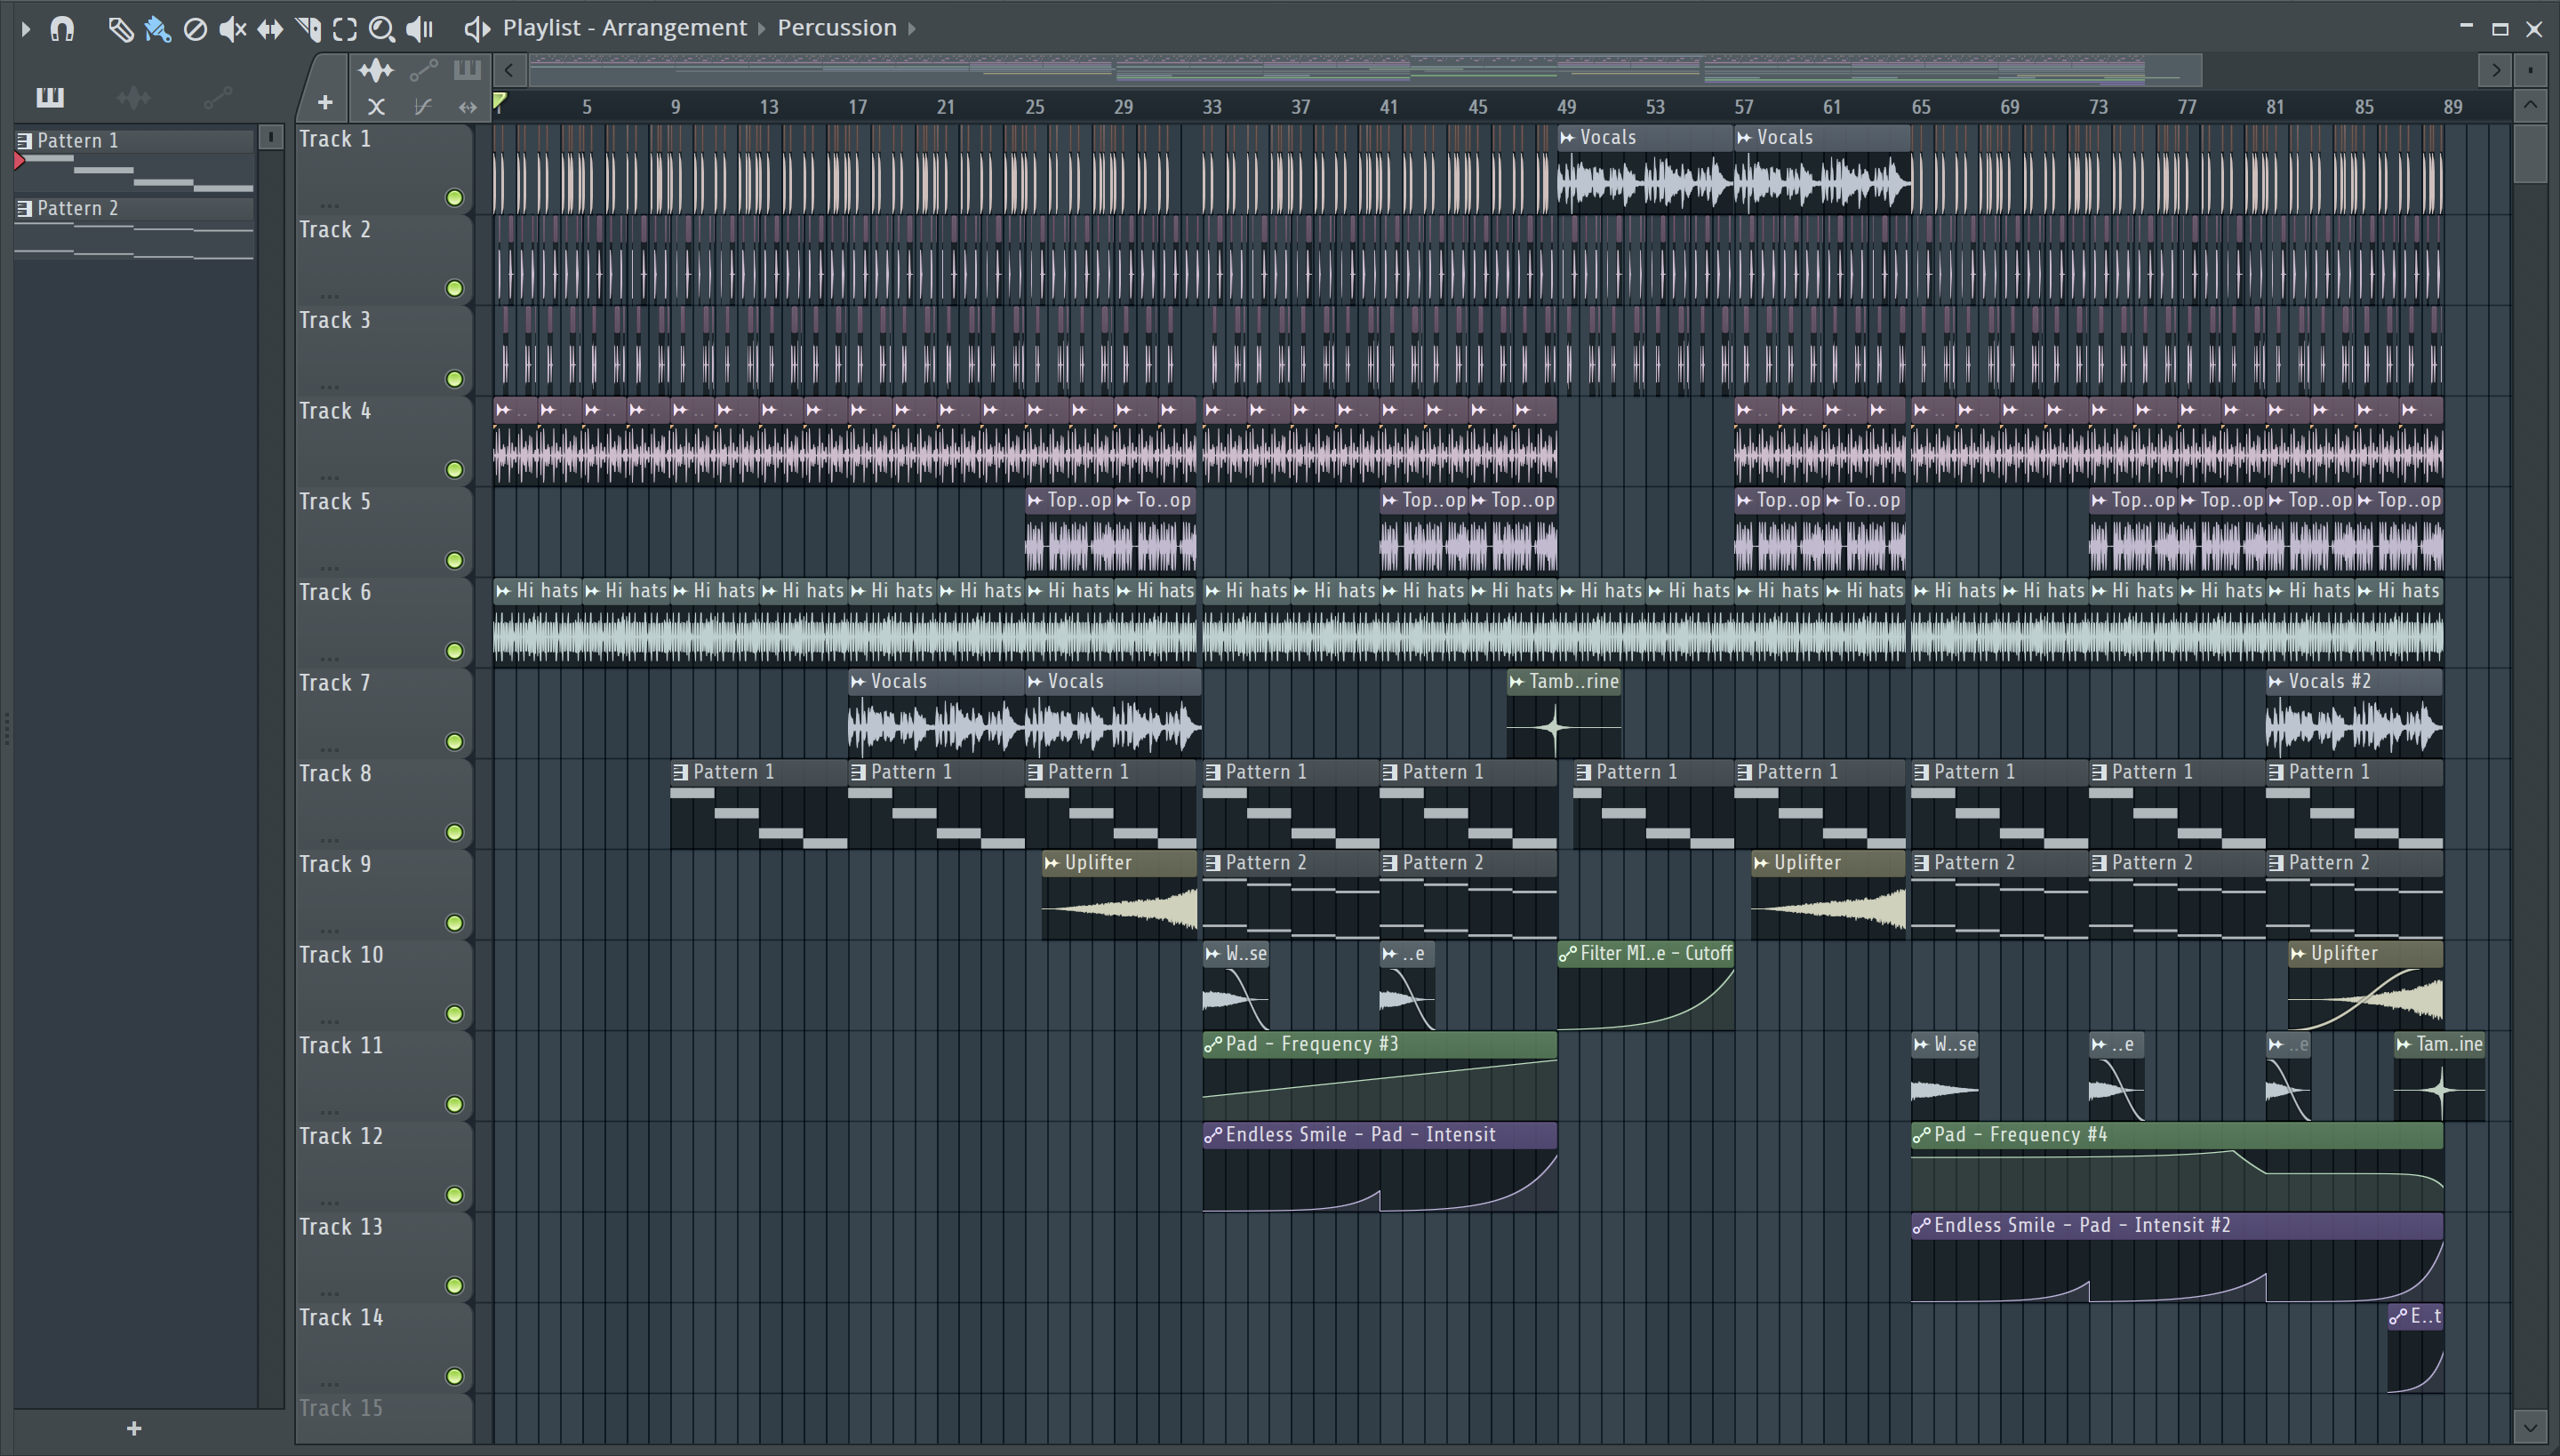Image resolution: width=2560 pixels, height=1456 pixels.
Task: Select the Delete tool
Action: pos(195,29)
